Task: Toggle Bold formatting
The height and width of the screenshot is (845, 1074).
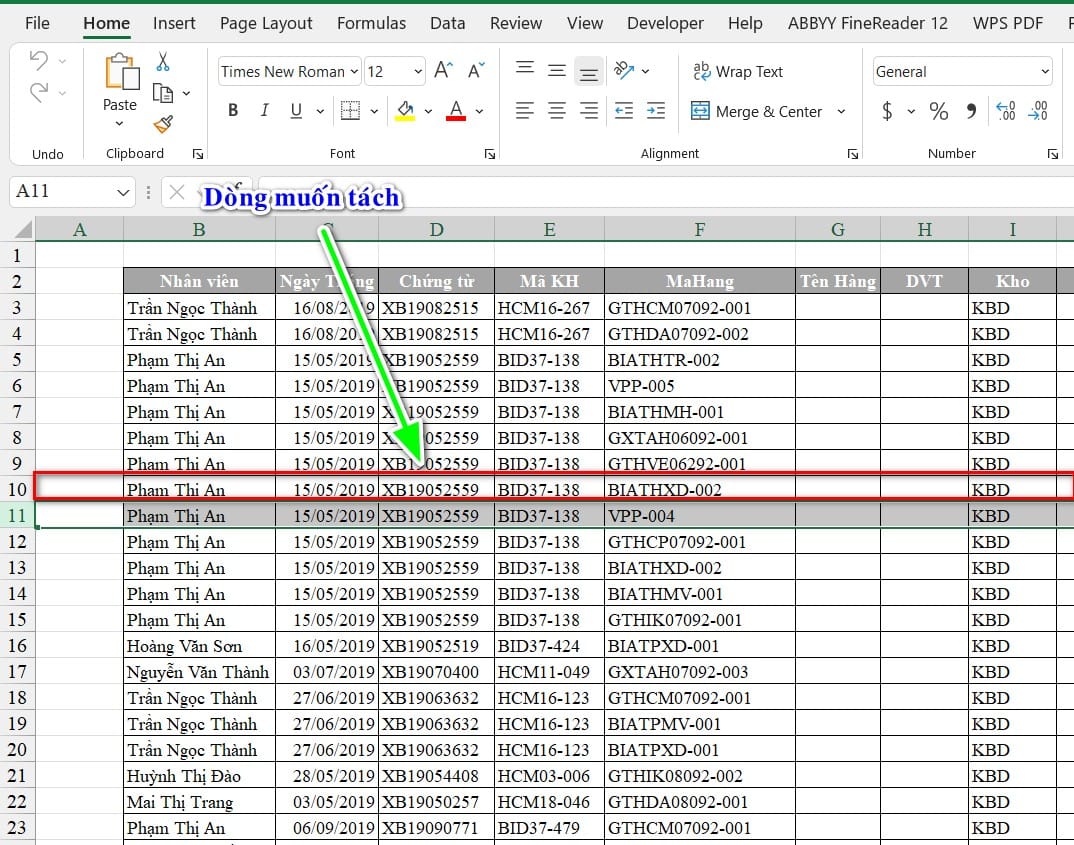Action: click(x=233, y=110)
